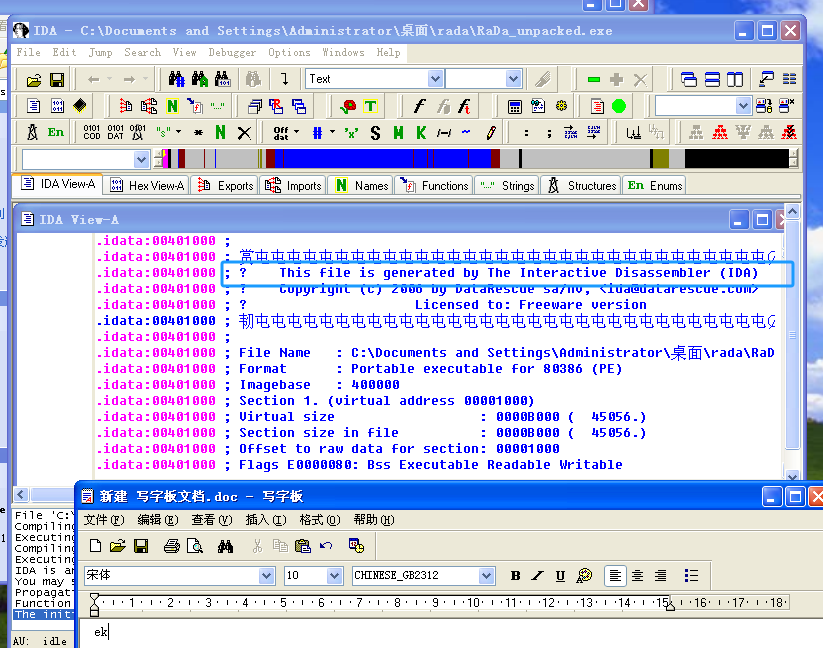Click the En enums icon in third toolbar row
The height and width of the screenshot is (648, 823).
click(56, 132)
